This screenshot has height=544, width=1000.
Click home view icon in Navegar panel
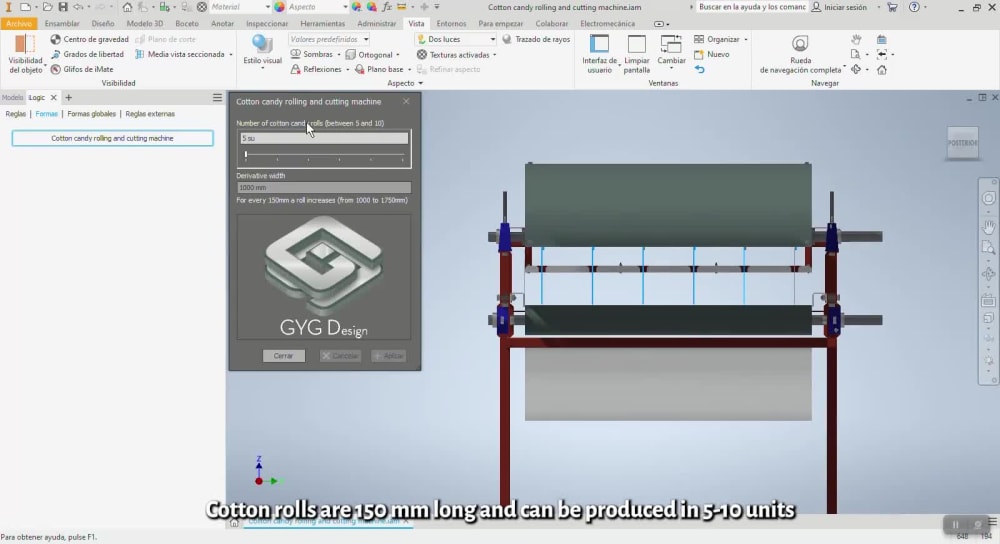[x=881, y=70]
